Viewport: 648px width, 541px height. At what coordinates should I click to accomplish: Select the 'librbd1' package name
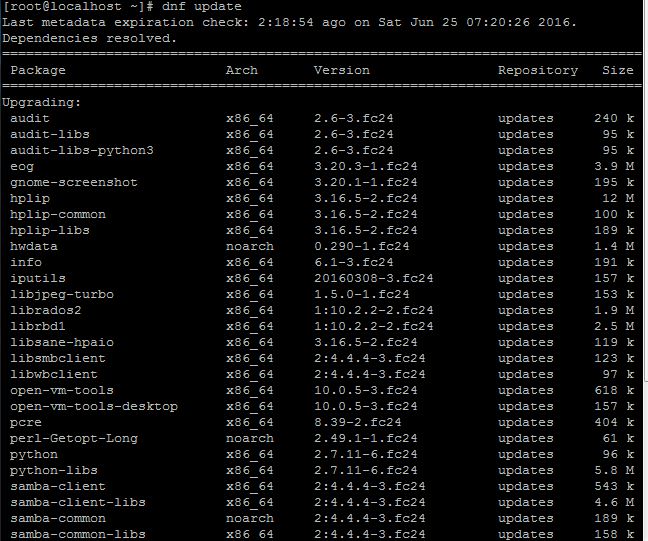38,327
